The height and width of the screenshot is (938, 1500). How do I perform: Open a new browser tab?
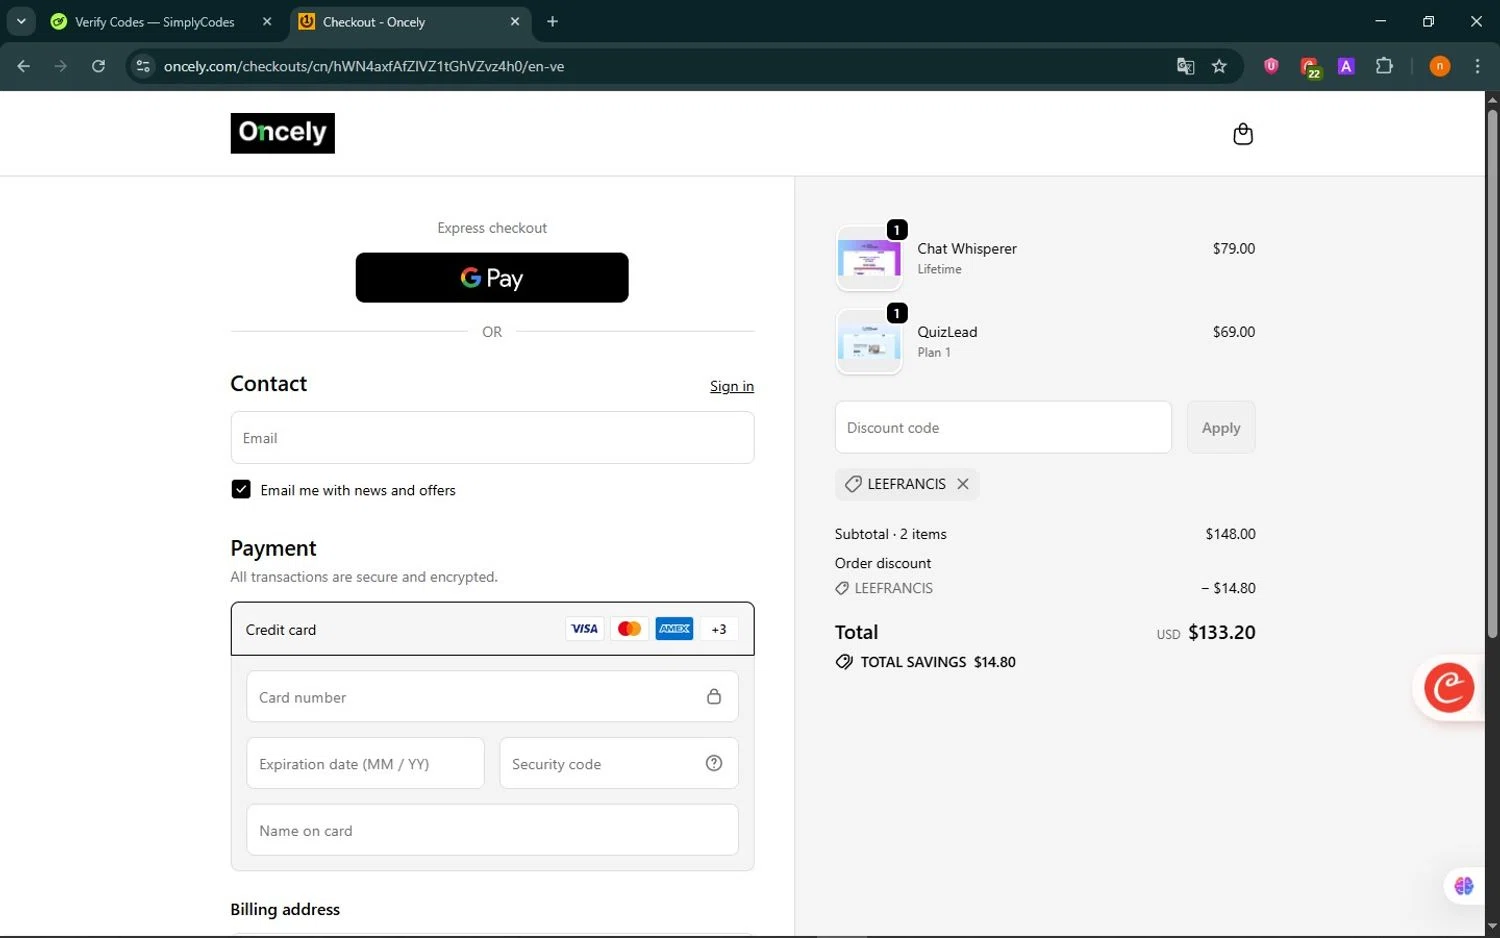point(552,21)
